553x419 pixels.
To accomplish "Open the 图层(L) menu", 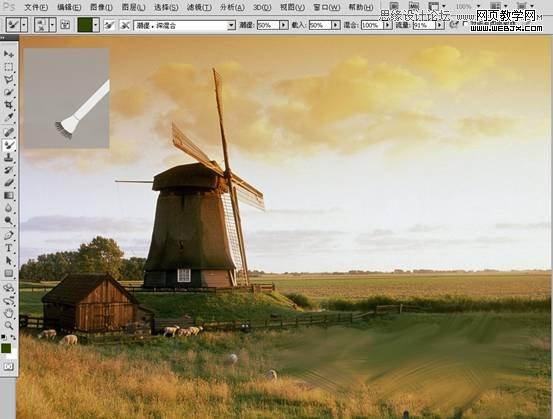I will pos(133,7).
